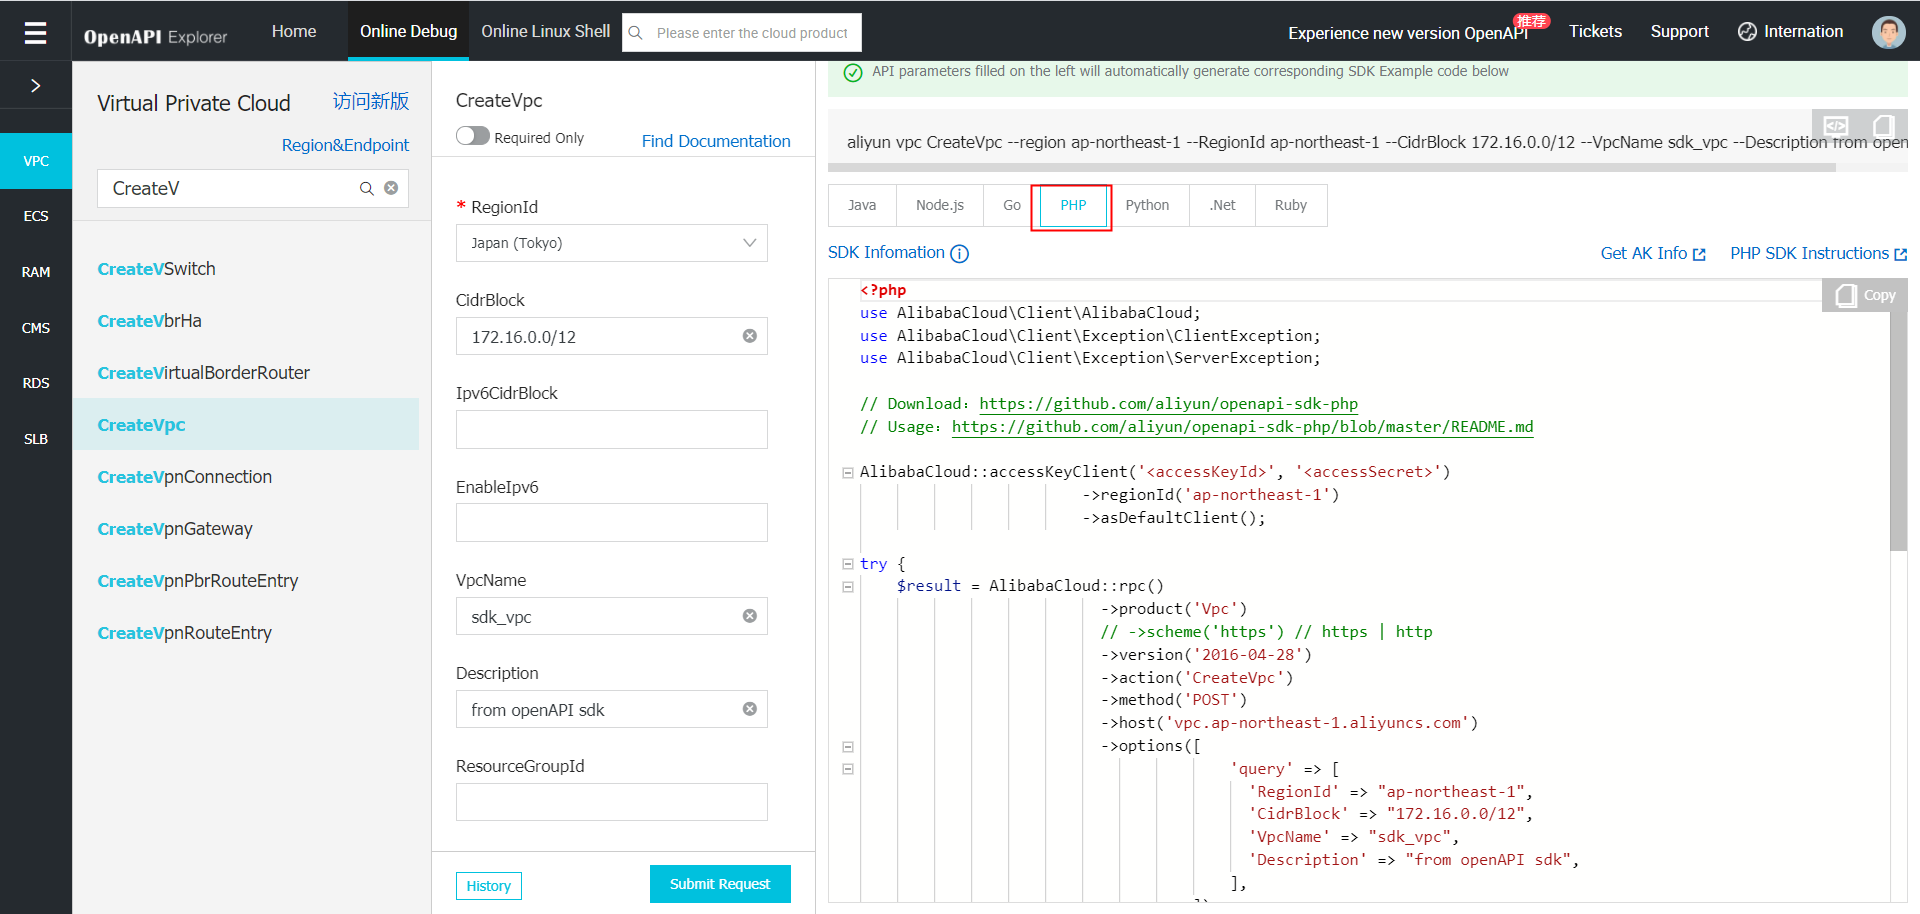Screen dimensions: 1920x914
Task: Open SLB product in sidebar
Action: 36,439
